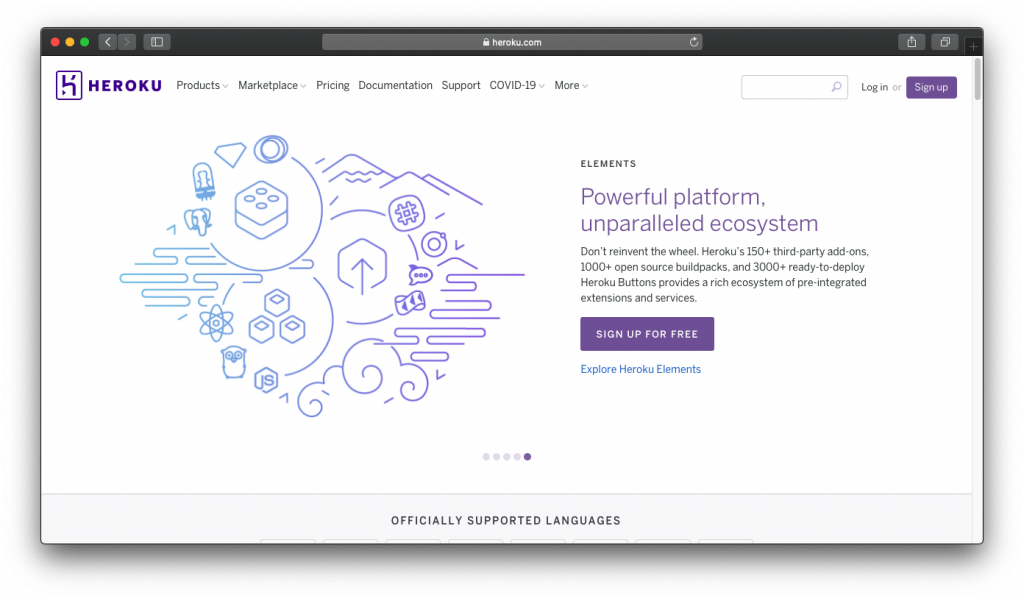Click the PostgreSQL elephant icon in the illustration

click(197, 222)
